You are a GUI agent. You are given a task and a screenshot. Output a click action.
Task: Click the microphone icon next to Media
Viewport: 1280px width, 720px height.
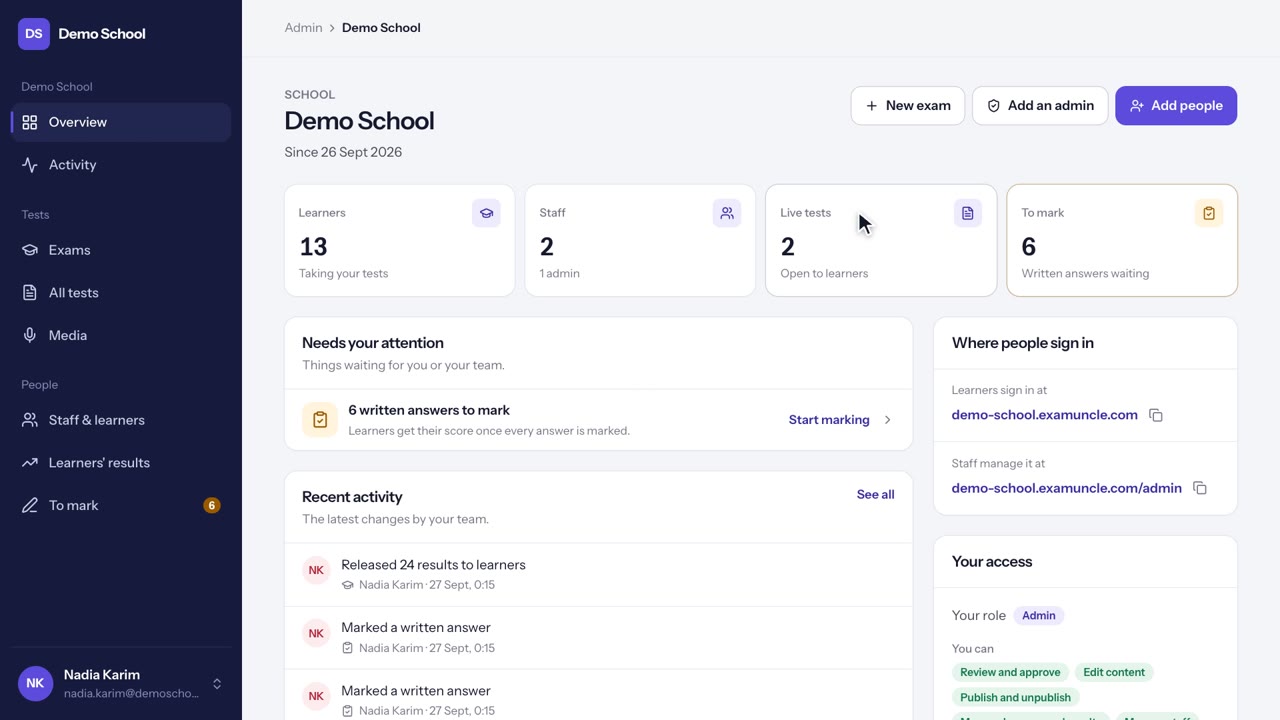(x=30, y=335)
